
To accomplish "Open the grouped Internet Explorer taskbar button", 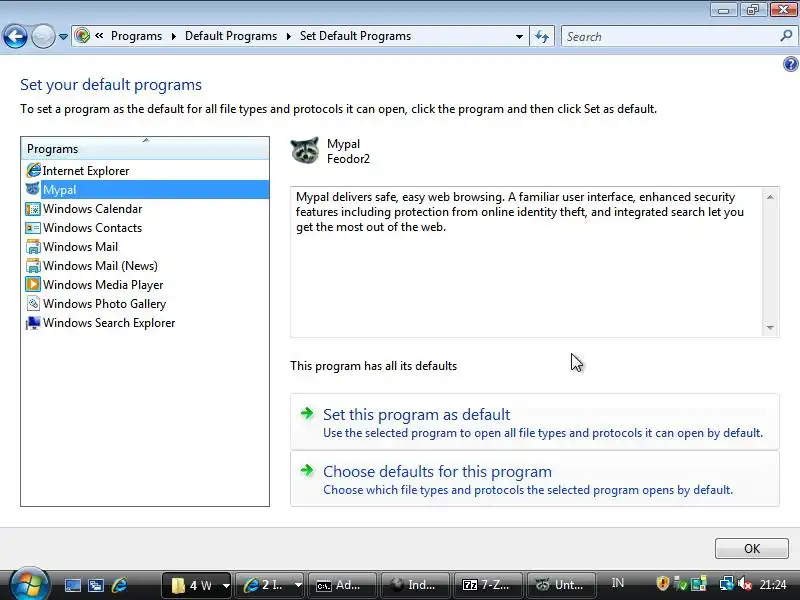I will [x=270, y=585].
